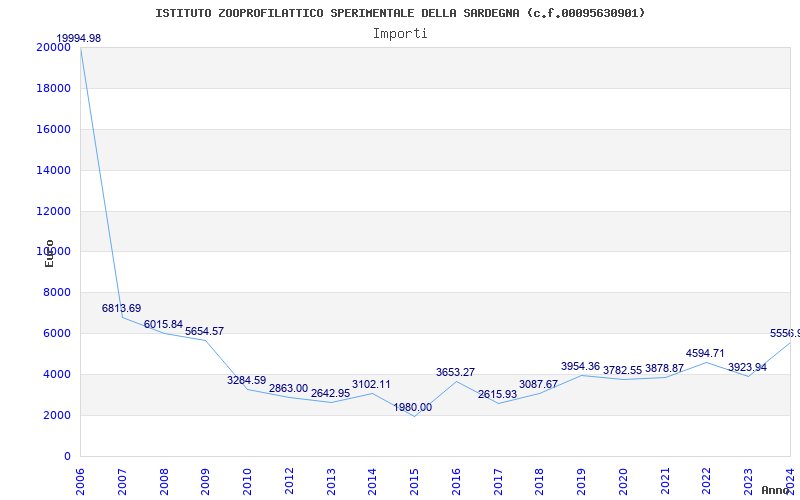Viewport: 800px width, 500px height.
Task: Click the x-axis year 2012
Action: [289, 482]
